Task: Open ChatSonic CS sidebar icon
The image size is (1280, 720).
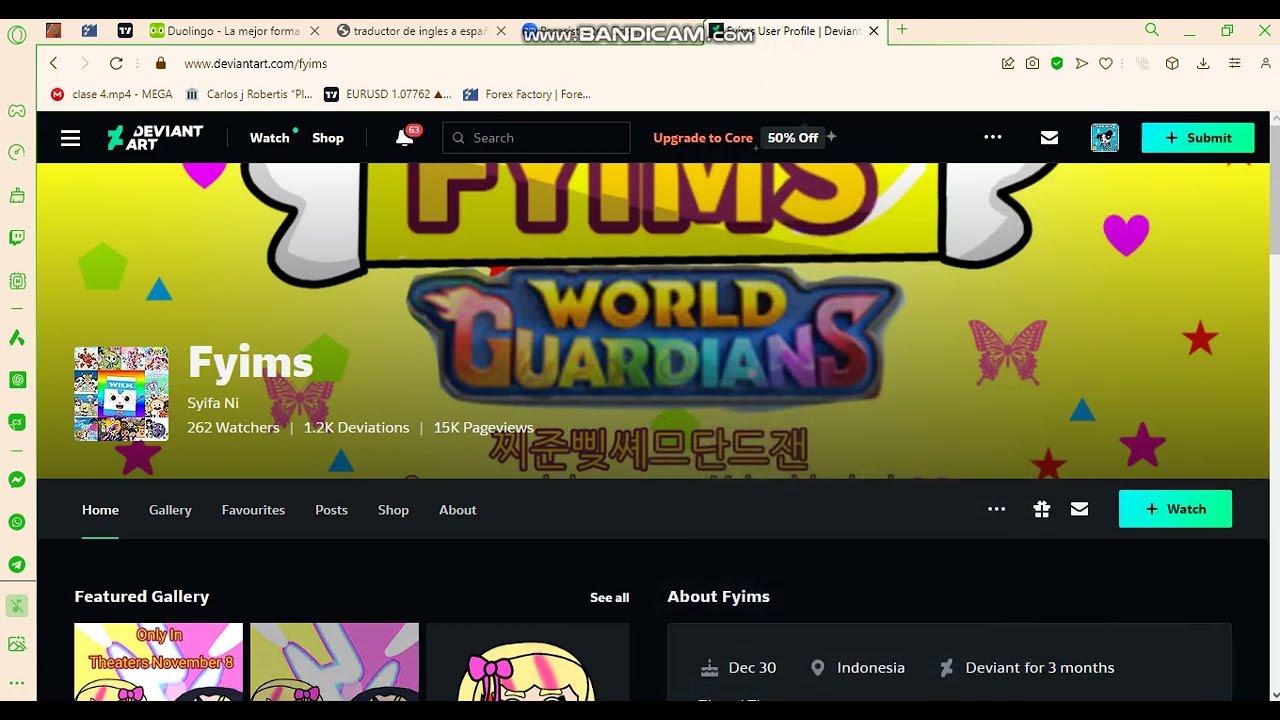Action: (x=17, y=422)
